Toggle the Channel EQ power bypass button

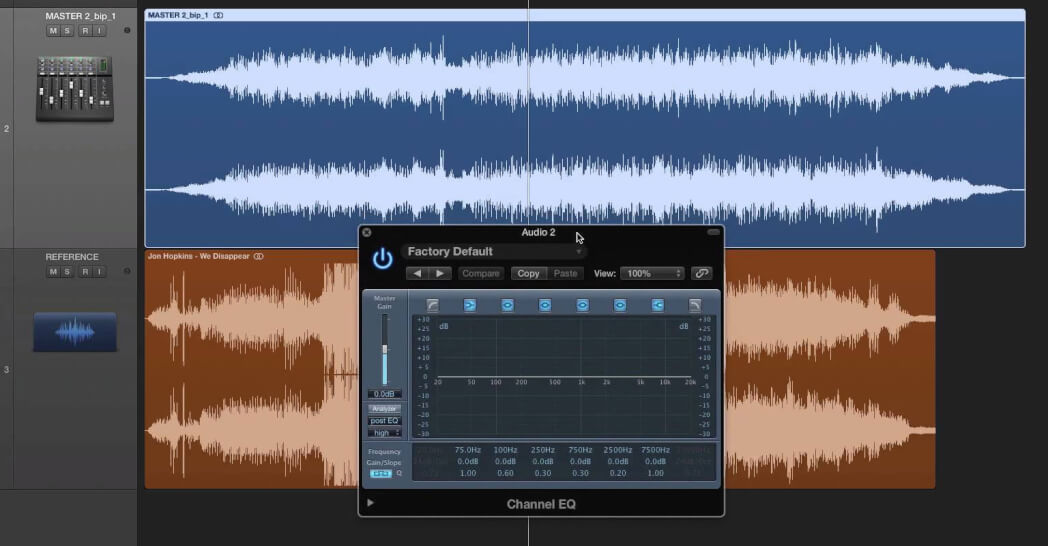382,259
